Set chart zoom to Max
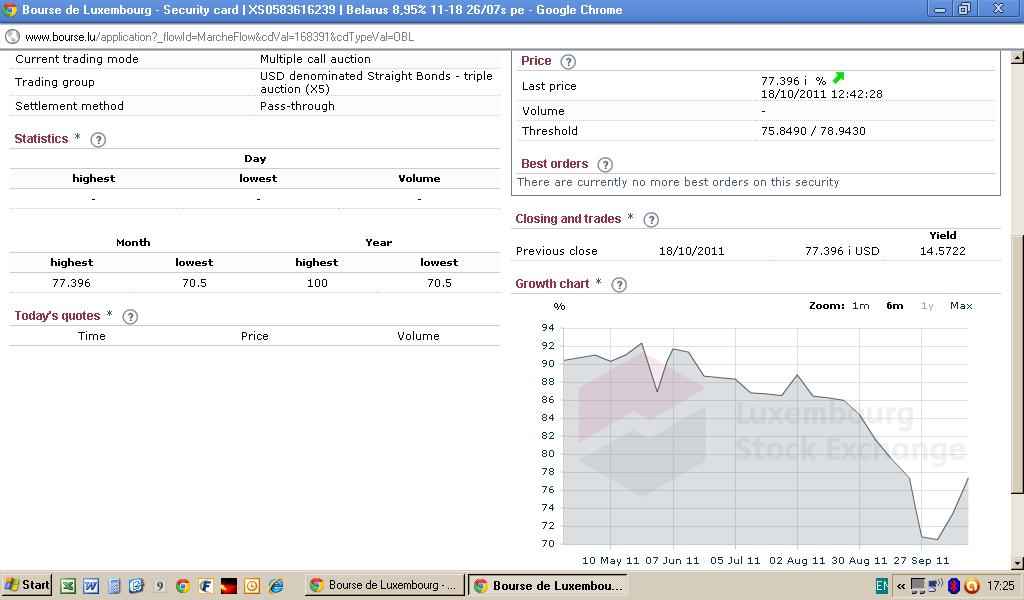Screen dimensions: 1024x600 pos(961,306)
